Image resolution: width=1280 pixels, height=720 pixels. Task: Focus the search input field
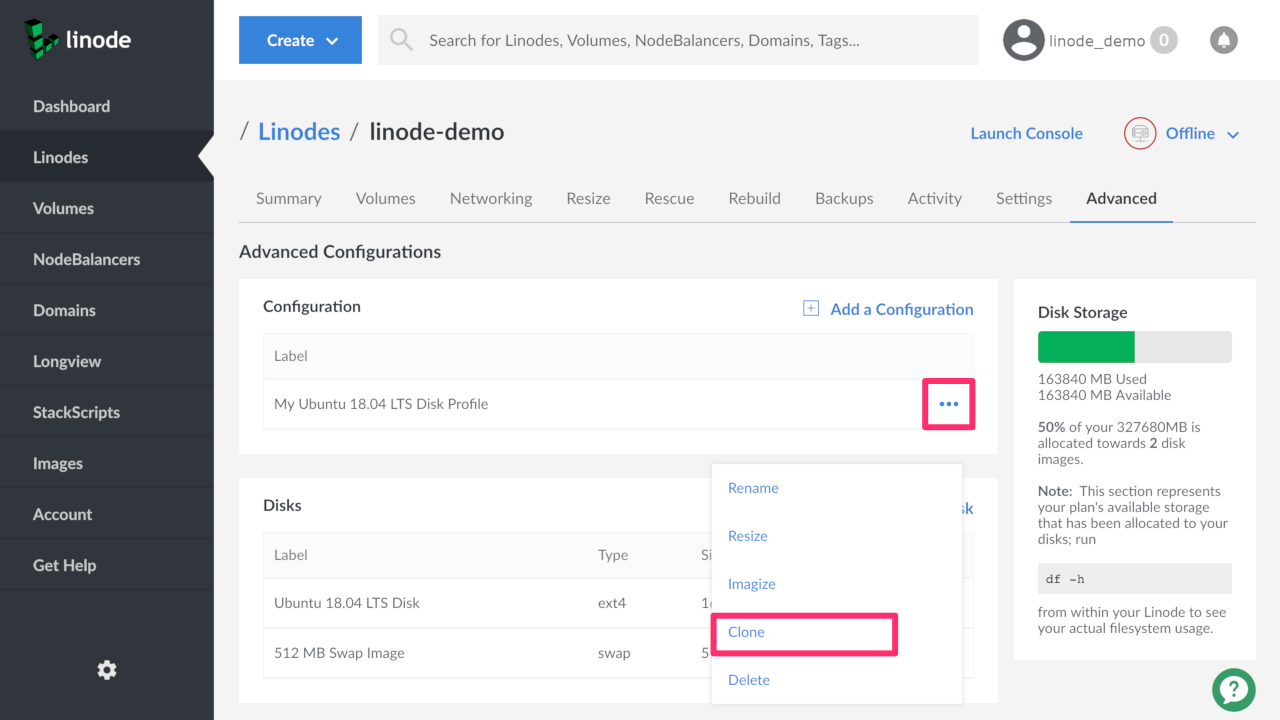click(690, 40)
